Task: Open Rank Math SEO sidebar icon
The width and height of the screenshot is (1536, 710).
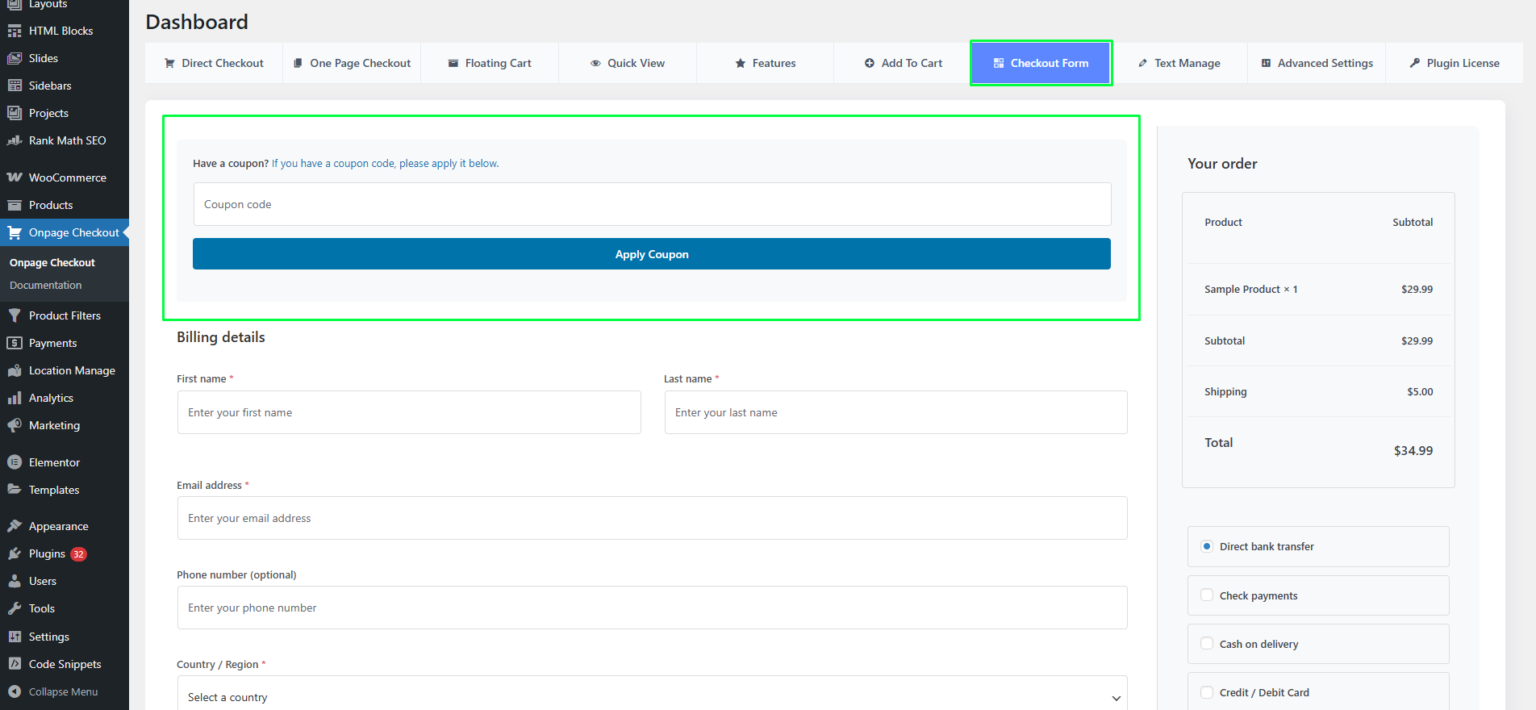Action: point(14,141)
